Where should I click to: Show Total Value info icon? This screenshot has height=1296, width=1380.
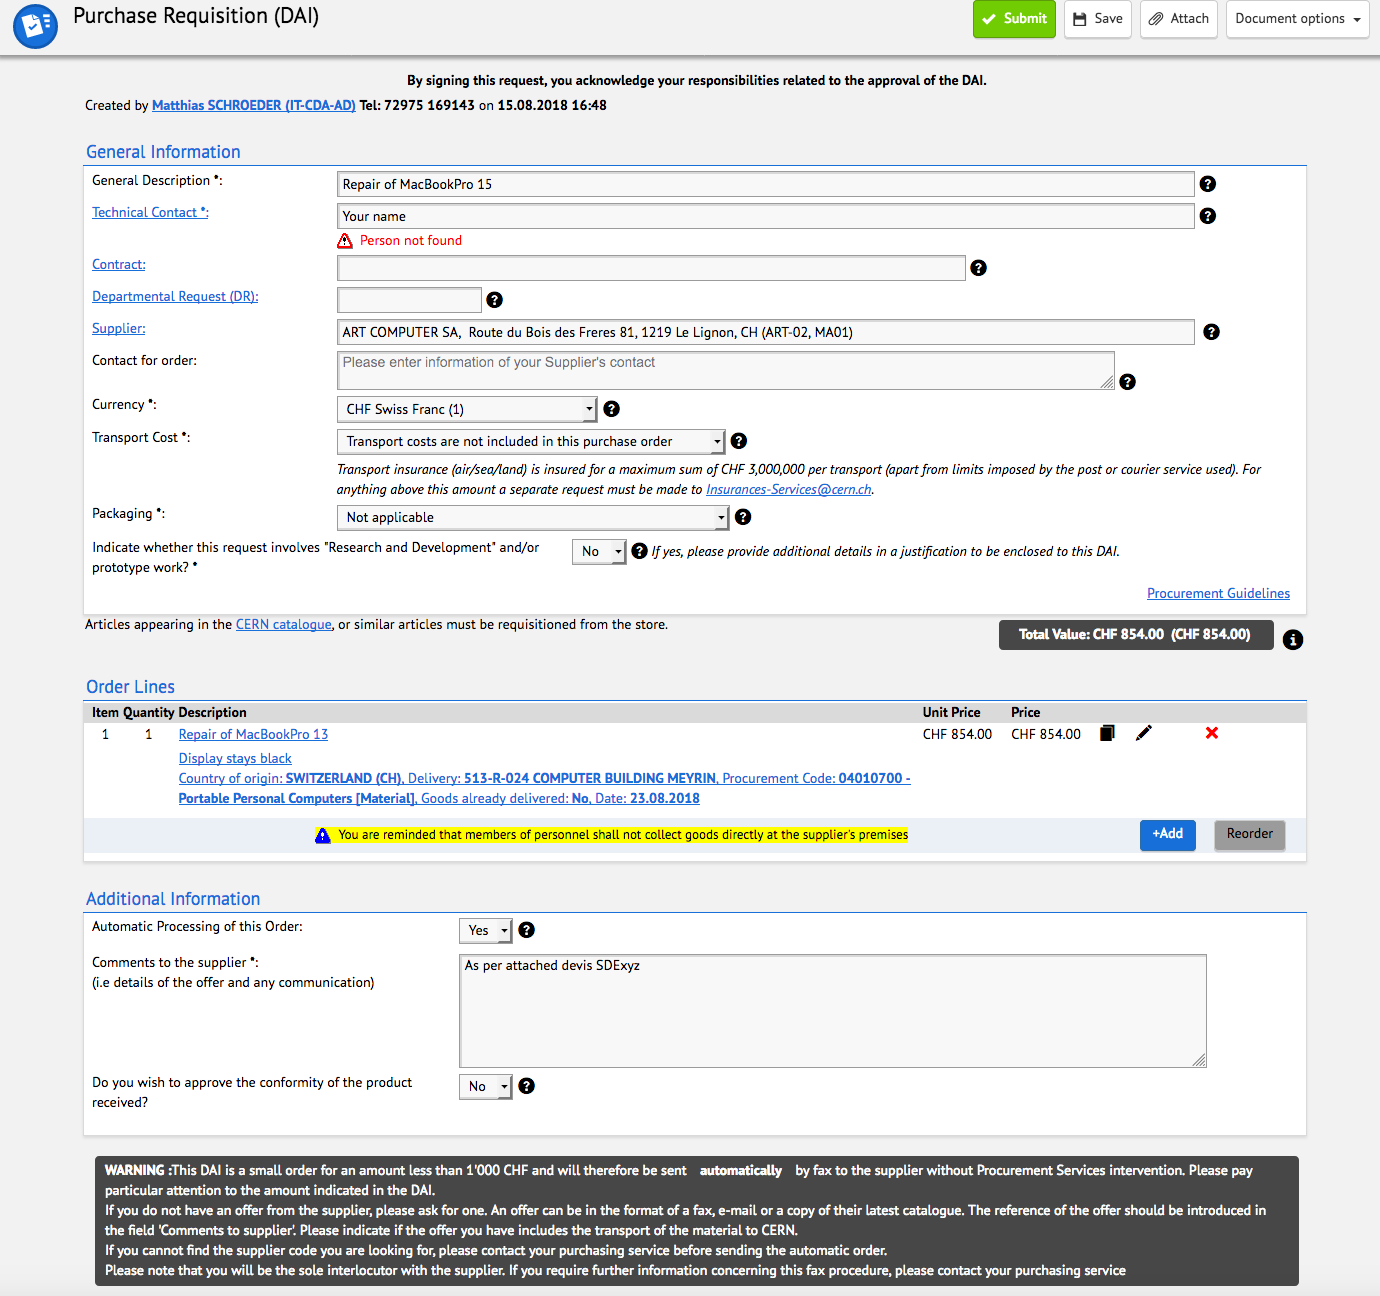click(x=1293, y=640)
